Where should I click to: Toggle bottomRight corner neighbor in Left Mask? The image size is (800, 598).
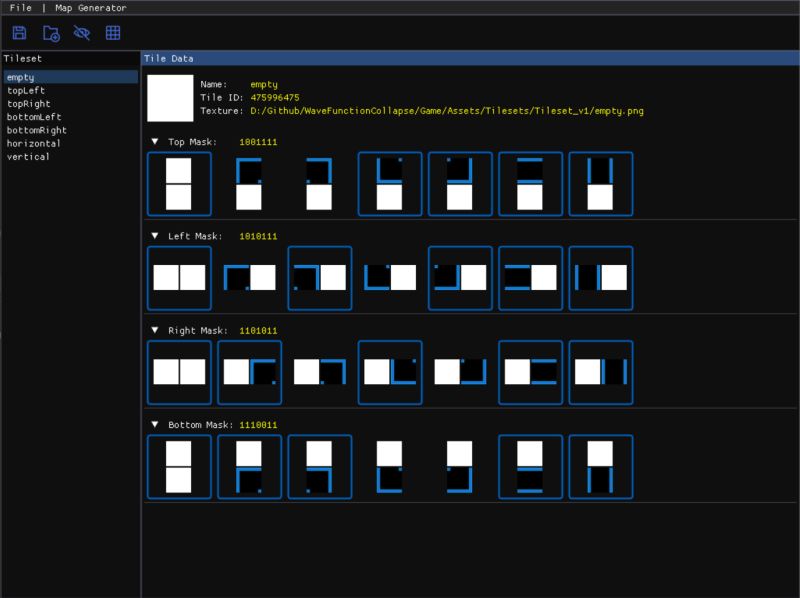click(460, 278)
